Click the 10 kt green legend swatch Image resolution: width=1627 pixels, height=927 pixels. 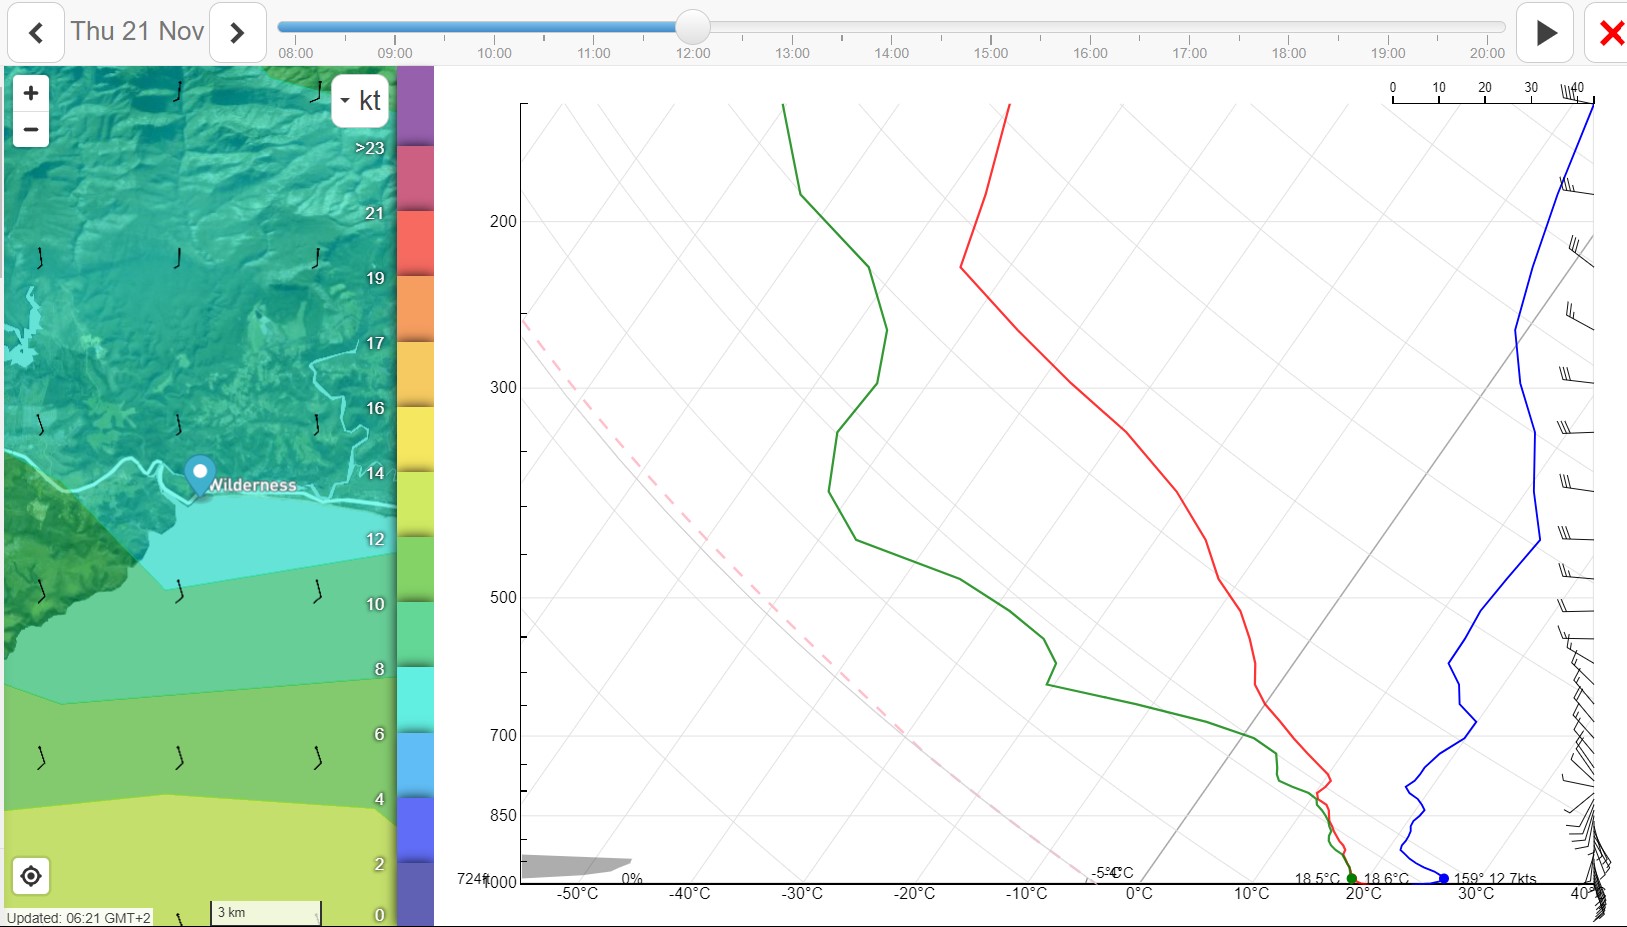pos(416,569)
